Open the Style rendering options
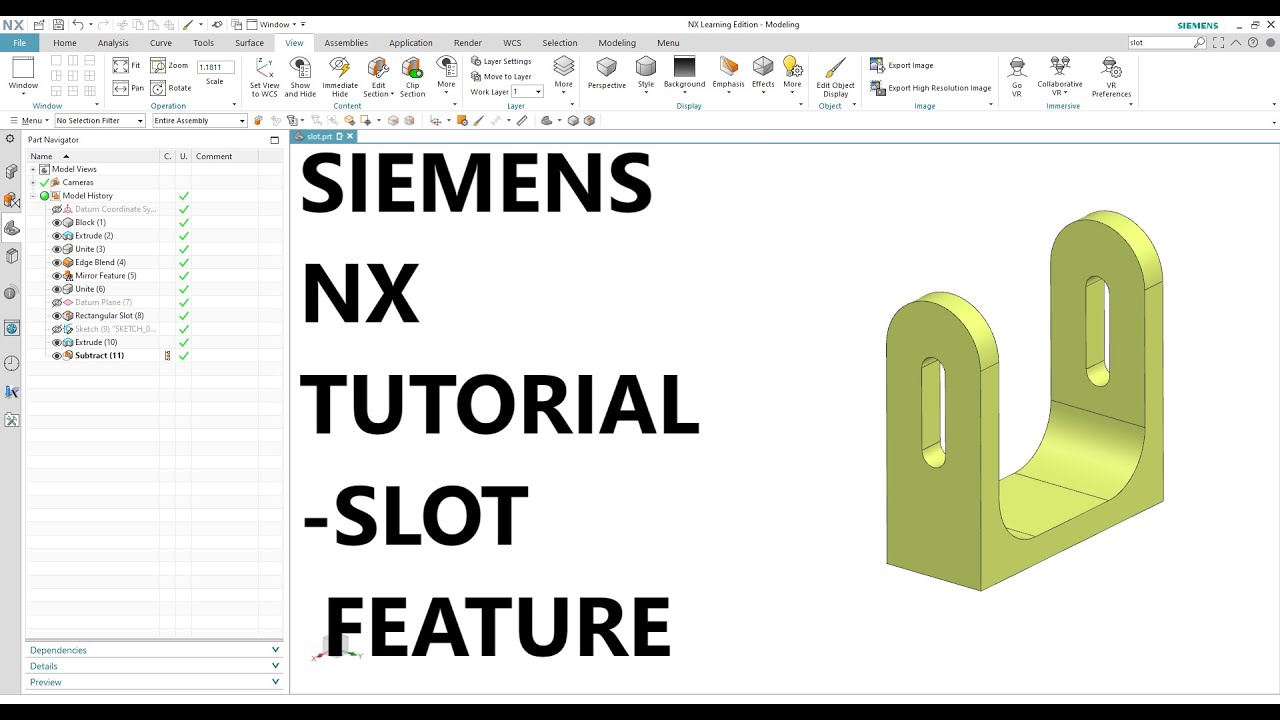This screenshot has height=720, width=1280. point(646,73)
